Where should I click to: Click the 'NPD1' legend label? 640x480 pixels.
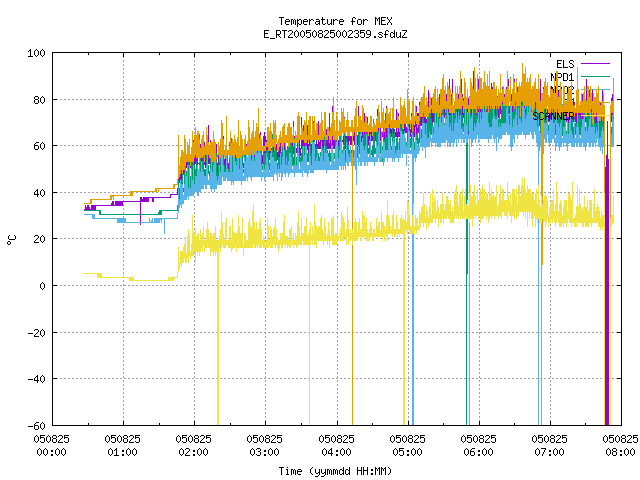(562, 77)
